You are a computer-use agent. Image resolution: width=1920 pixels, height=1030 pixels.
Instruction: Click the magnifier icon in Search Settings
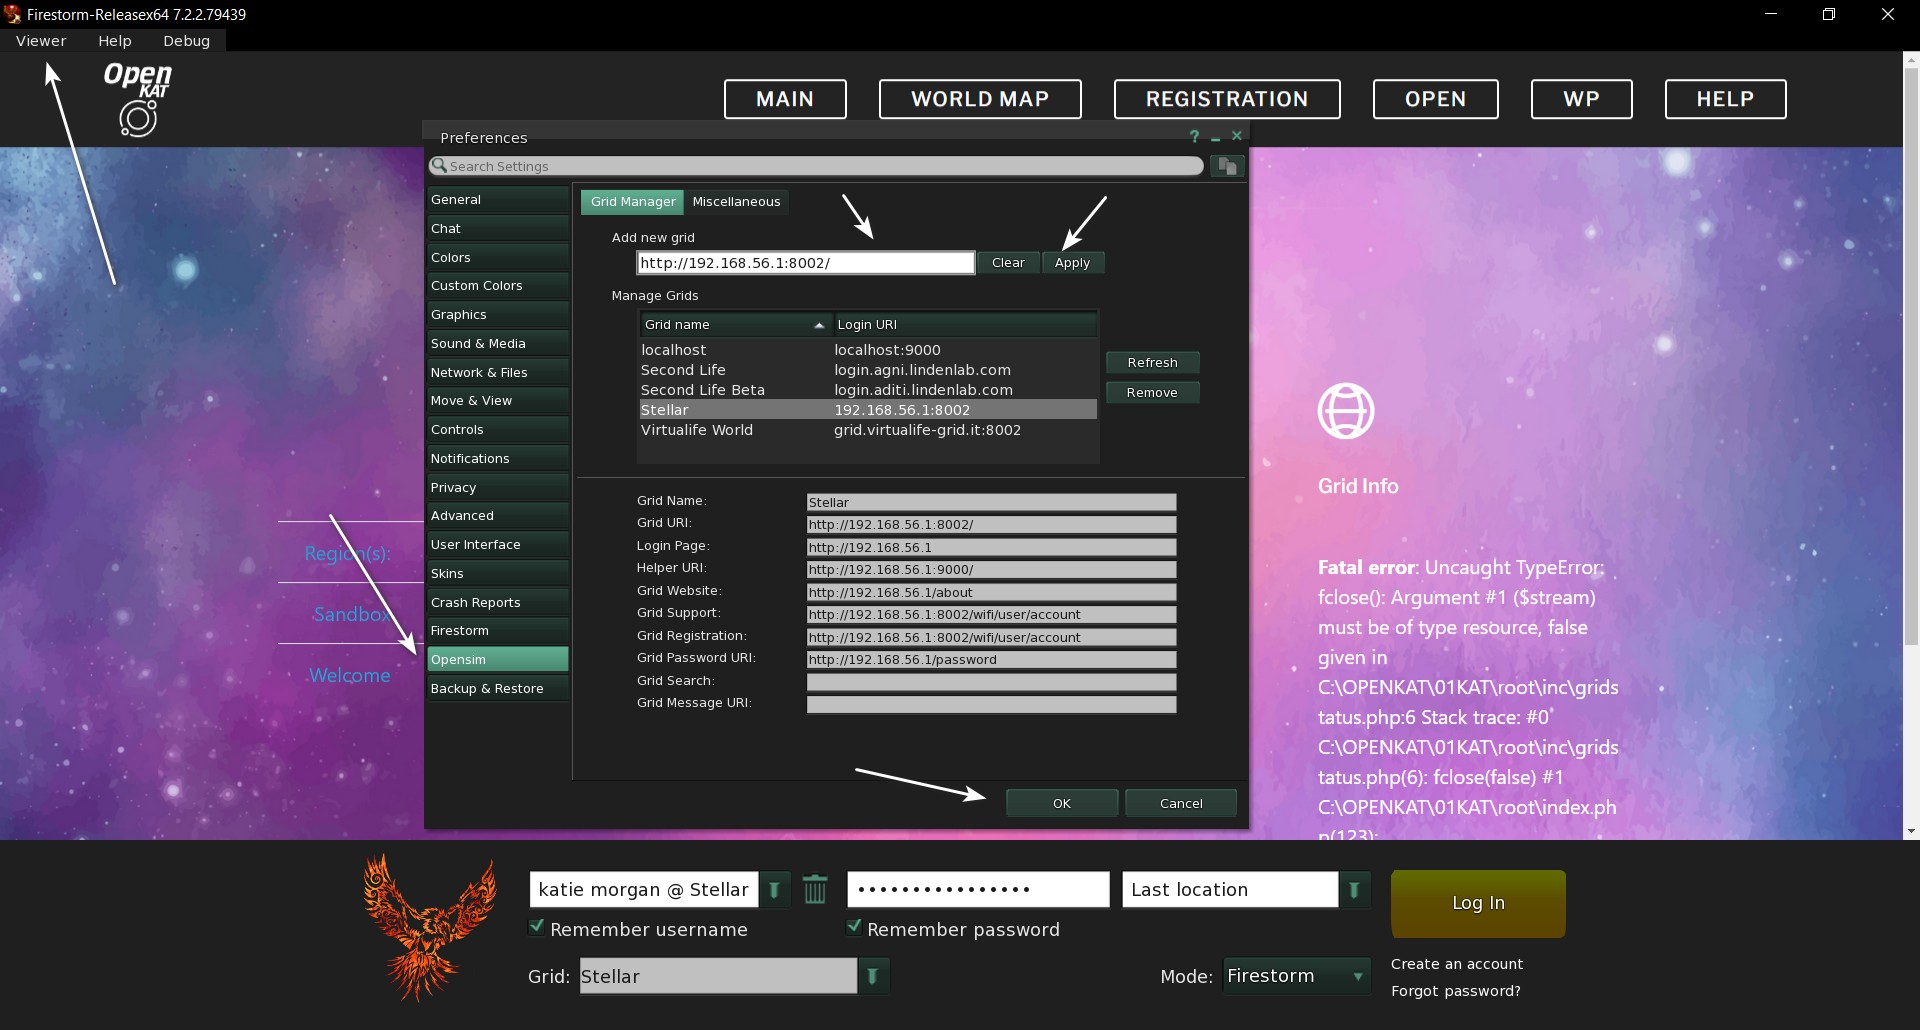(x=439, y=166)
